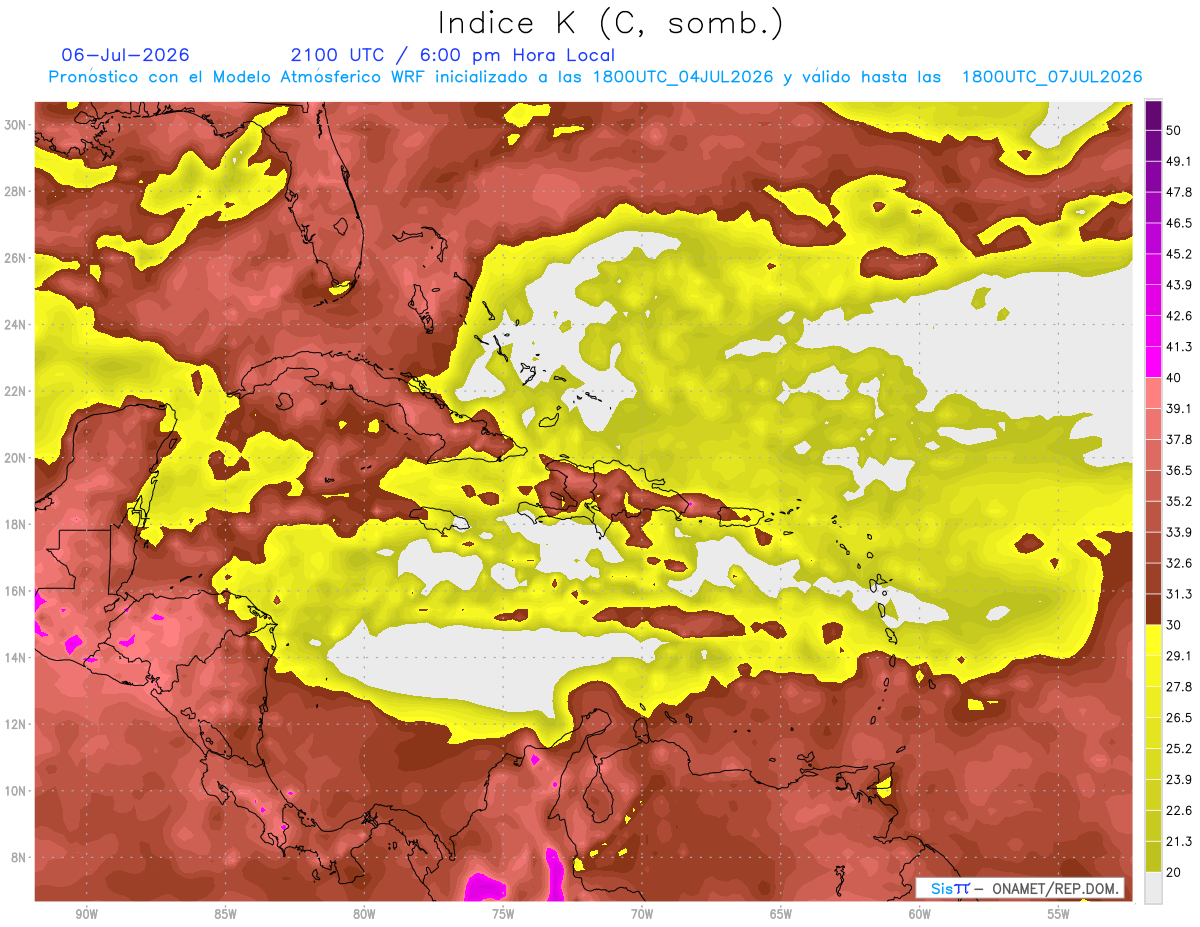The height and width of the screenshot is (927, 1200).
Task: Click the 30N latitude label
Action: pyautogui.click(x=17, y=125)
